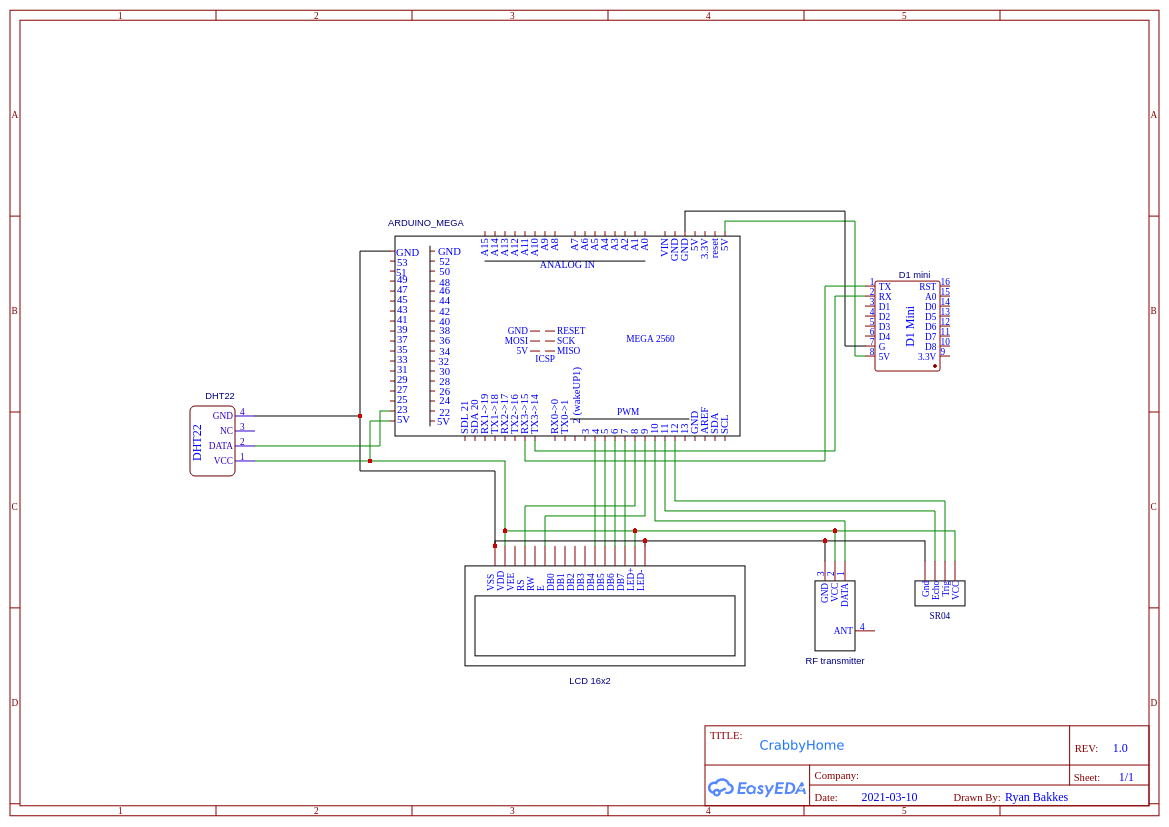Click the LCD 16x2 component label
This screenshot has width=1169, height=827.
coord(590,681)
